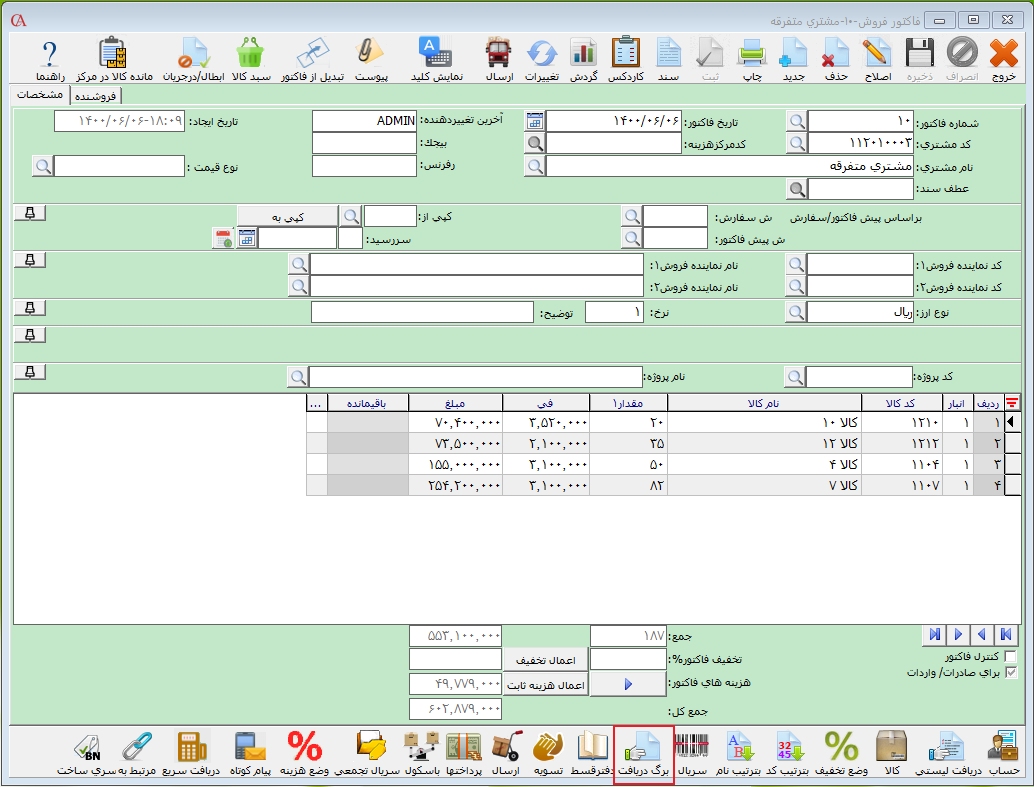
Task: Click the چاپ (Print) toolbar icon
Action: click(x=751, y=58)
